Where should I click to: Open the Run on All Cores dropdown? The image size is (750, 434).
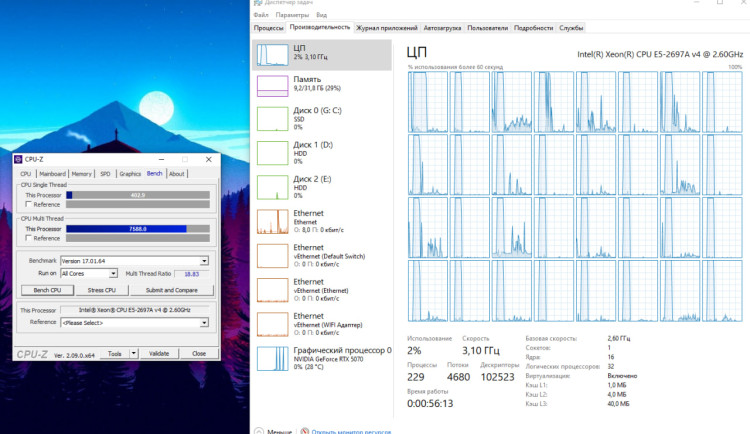coord(114,273)
